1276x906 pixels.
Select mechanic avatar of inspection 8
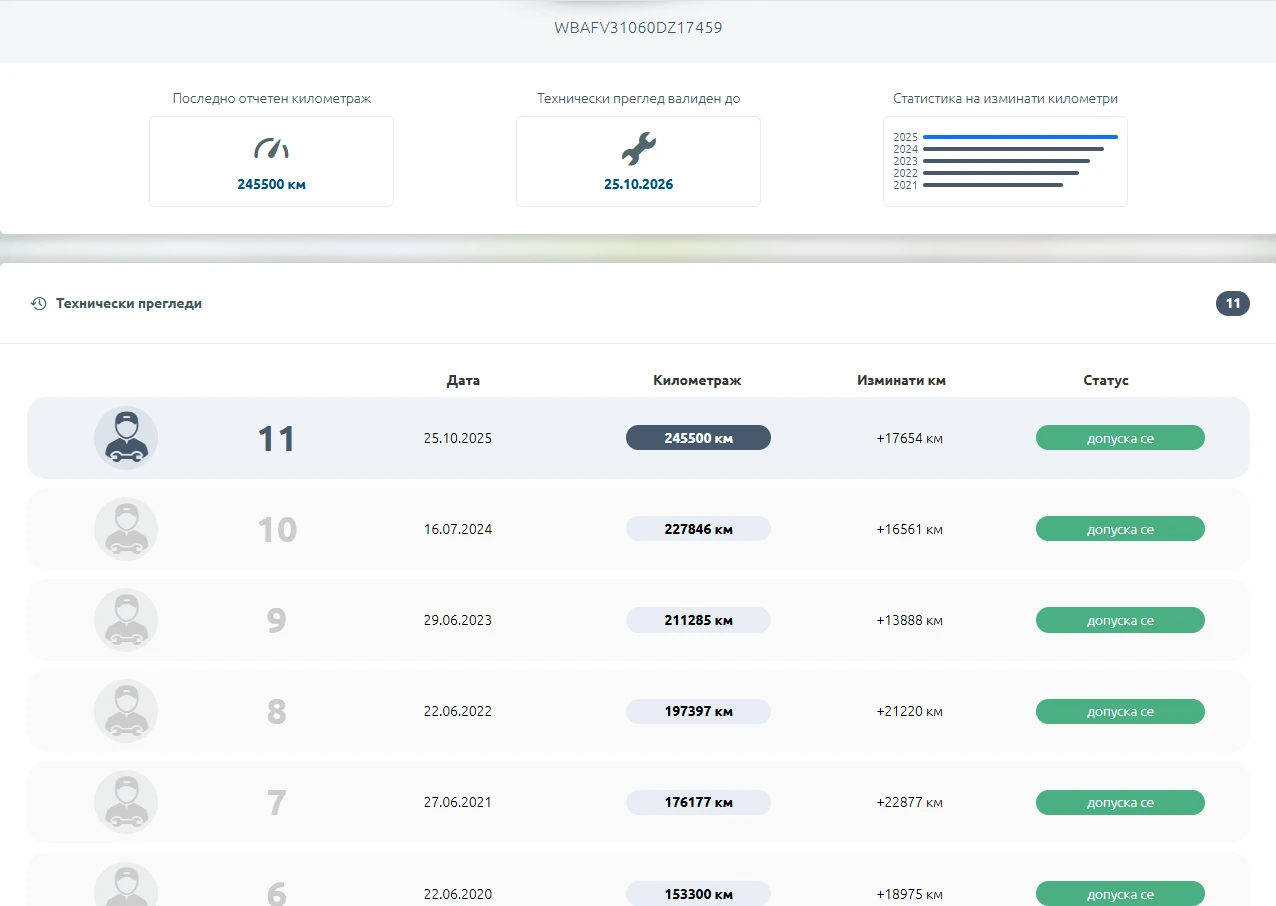[x=126, y=711]
